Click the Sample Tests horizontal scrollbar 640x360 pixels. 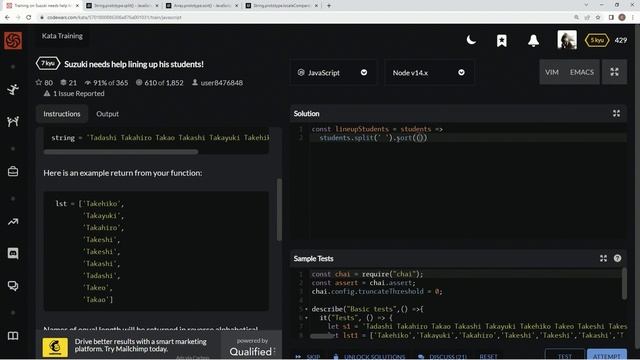coord(322,336)
